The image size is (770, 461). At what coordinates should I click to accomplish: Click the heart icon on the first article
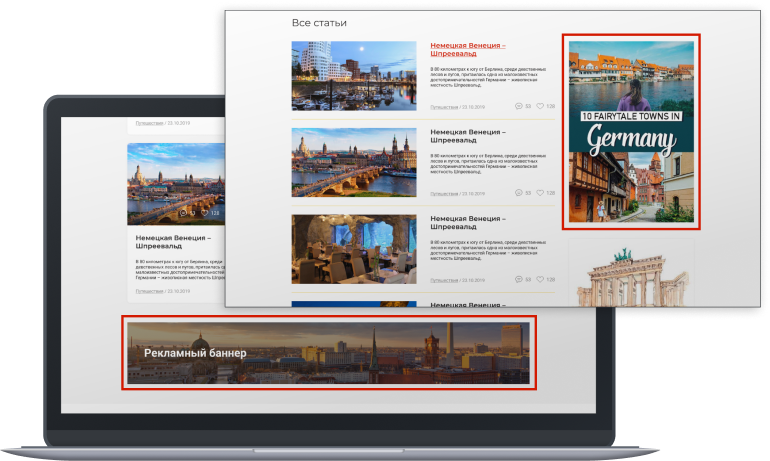click(540, 106)
